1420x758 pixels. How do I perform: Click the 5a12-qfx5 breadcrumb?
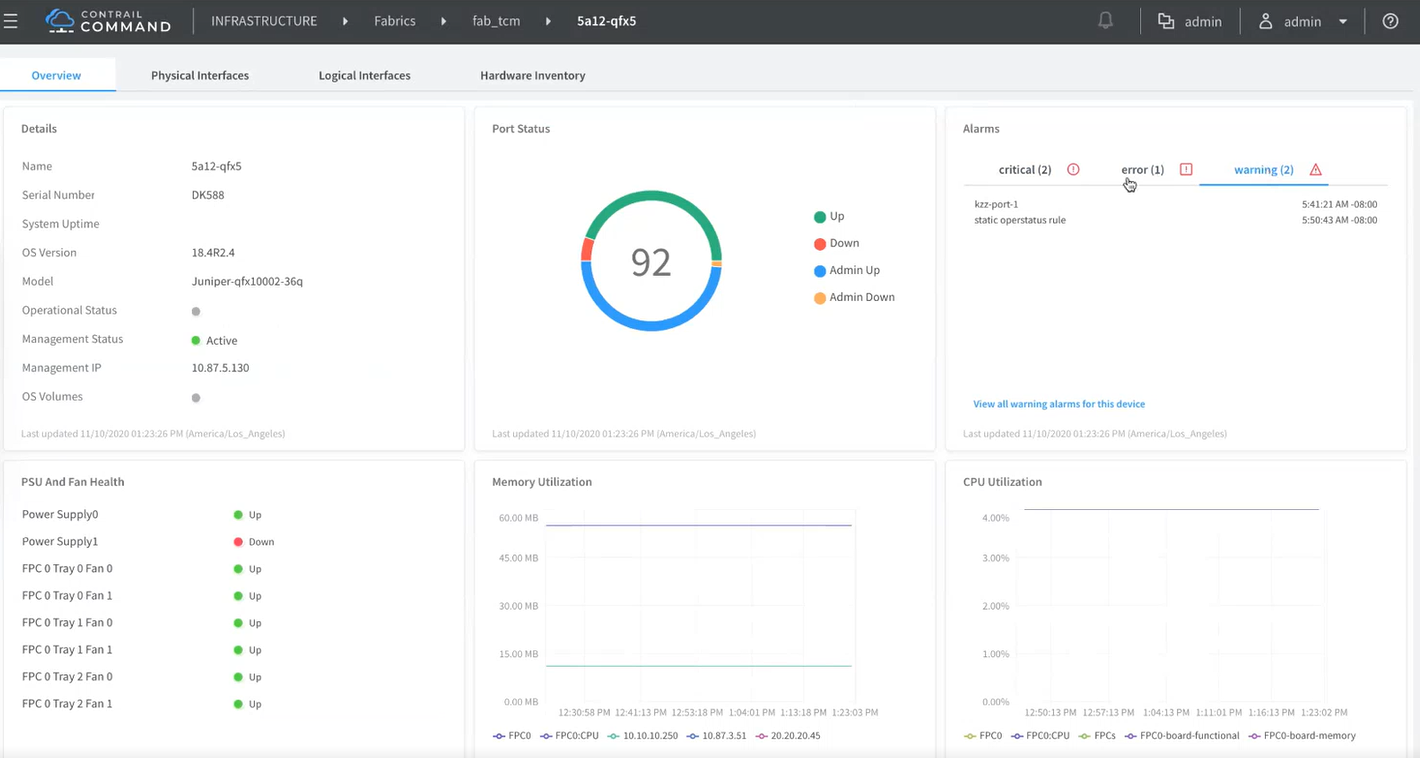point(607,21)
